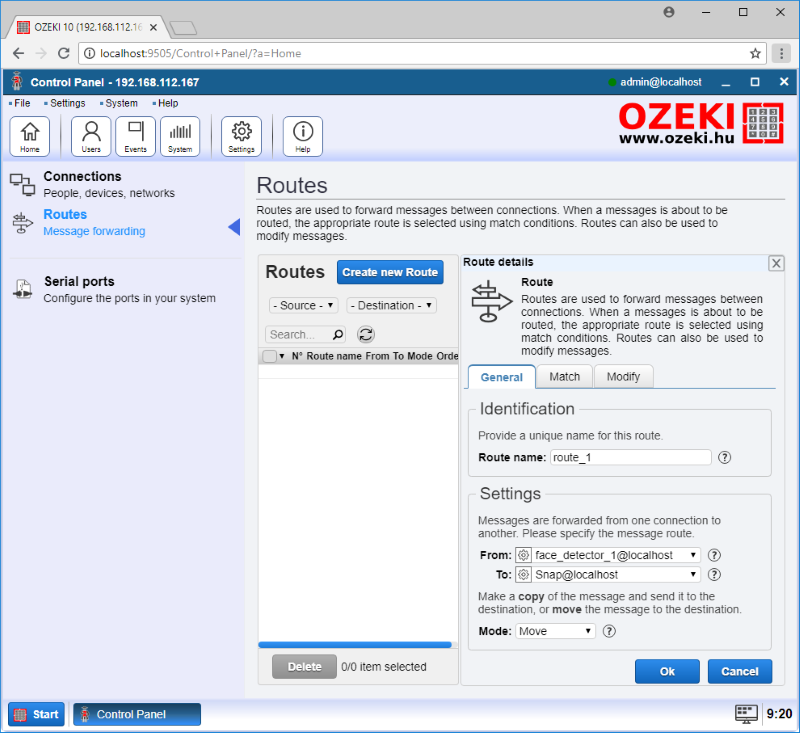Open the Destination filter dropdown

point(391,306)
